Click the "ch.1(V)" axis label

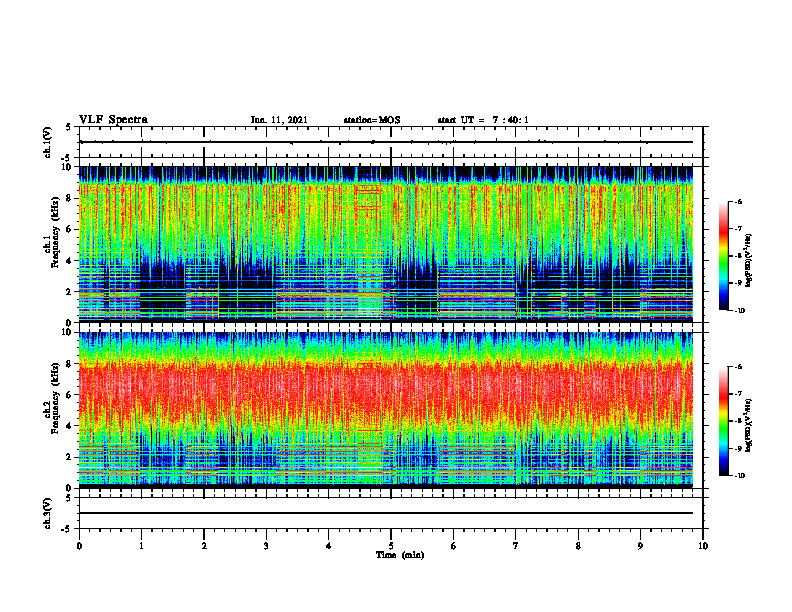pyautogui.click(x=48, y=142)
